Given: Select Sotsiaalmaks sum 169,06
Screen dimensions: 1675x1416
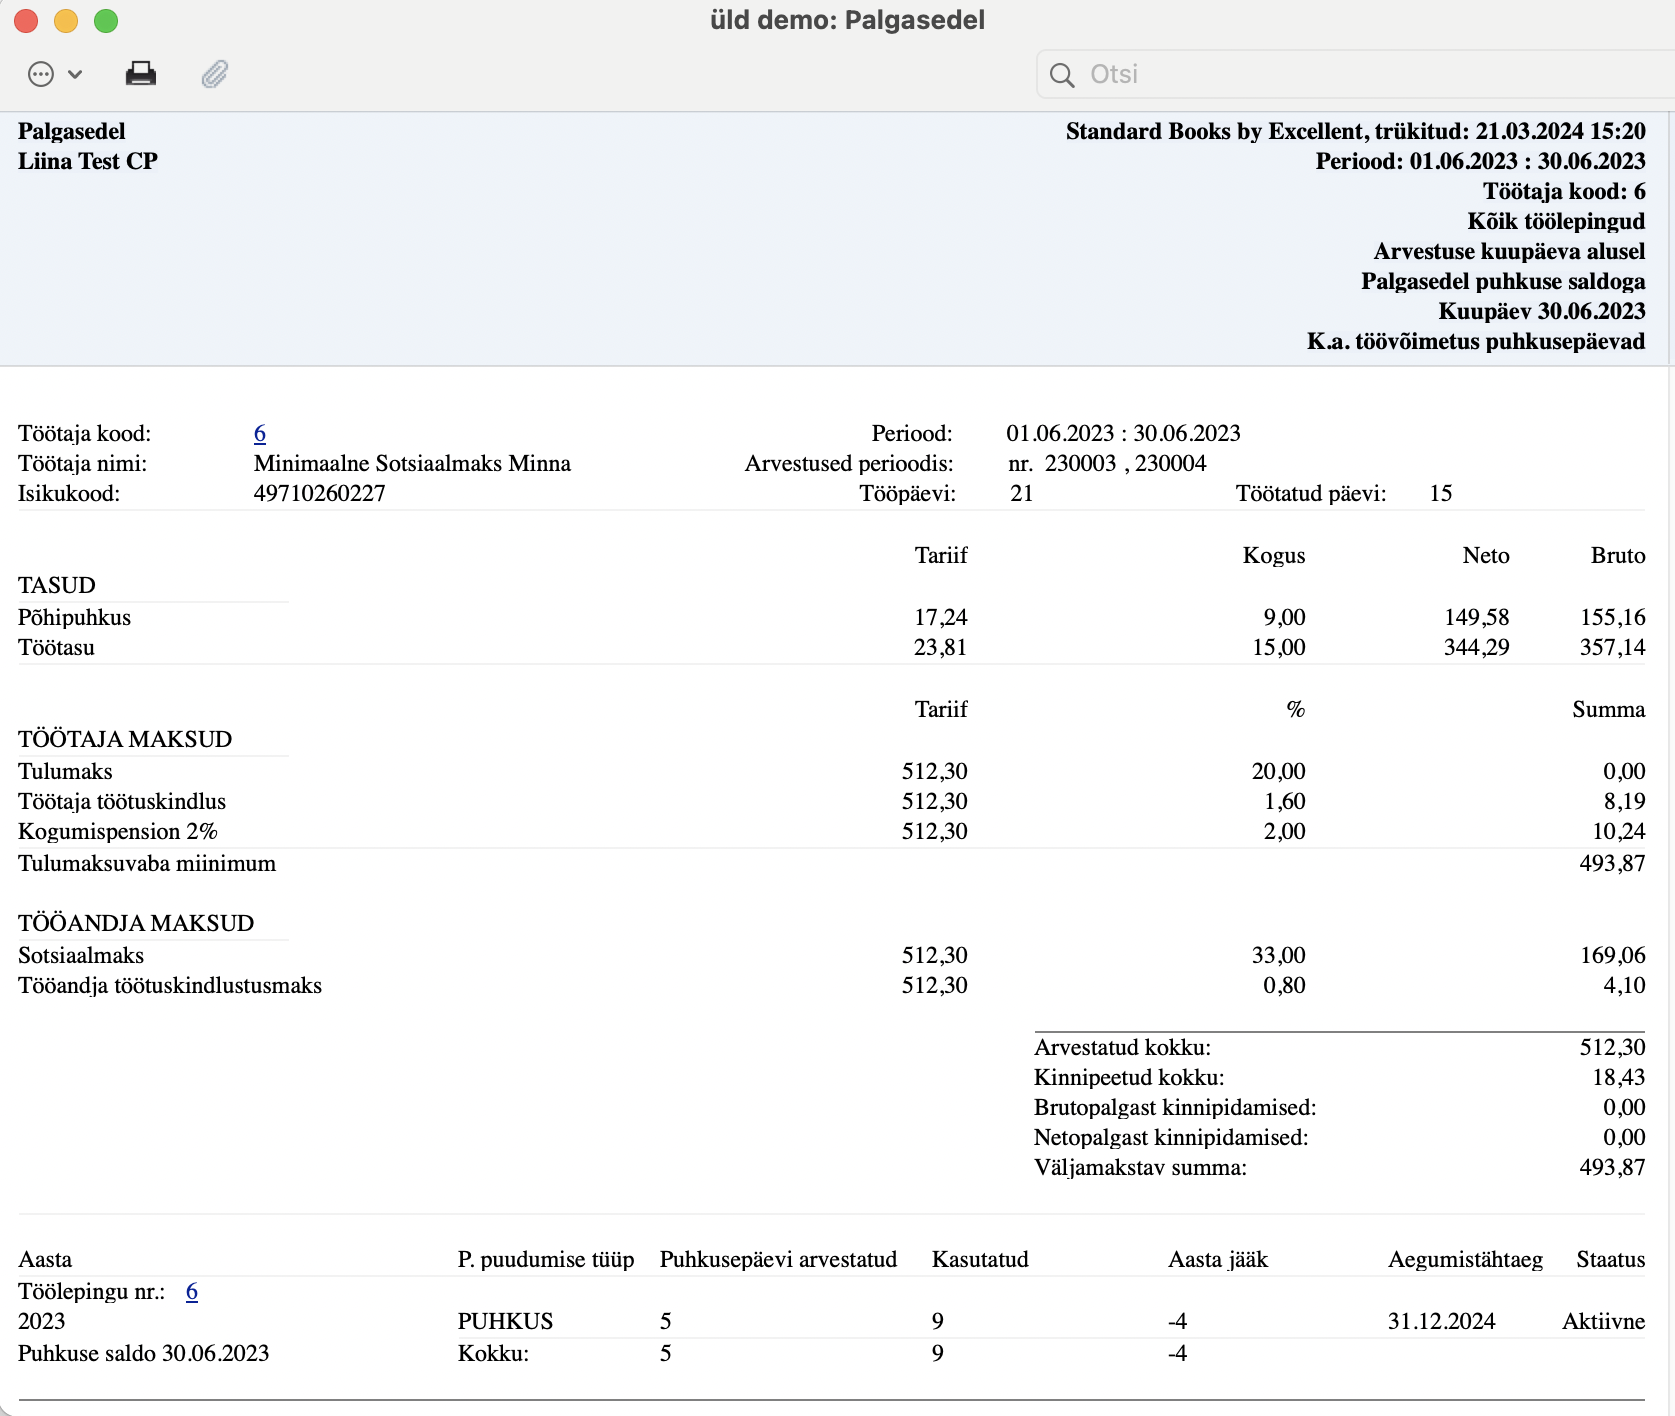Looking at the screenshot, I should pyautogui.click(x=1613, y=955).
